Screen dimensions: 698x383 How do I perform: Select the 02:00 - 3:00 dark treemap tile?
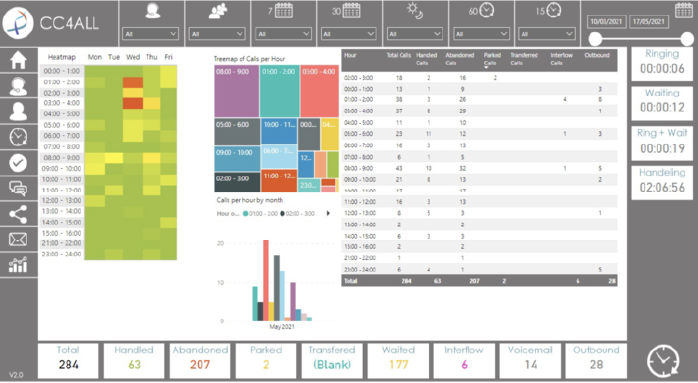tap(237, 183)
